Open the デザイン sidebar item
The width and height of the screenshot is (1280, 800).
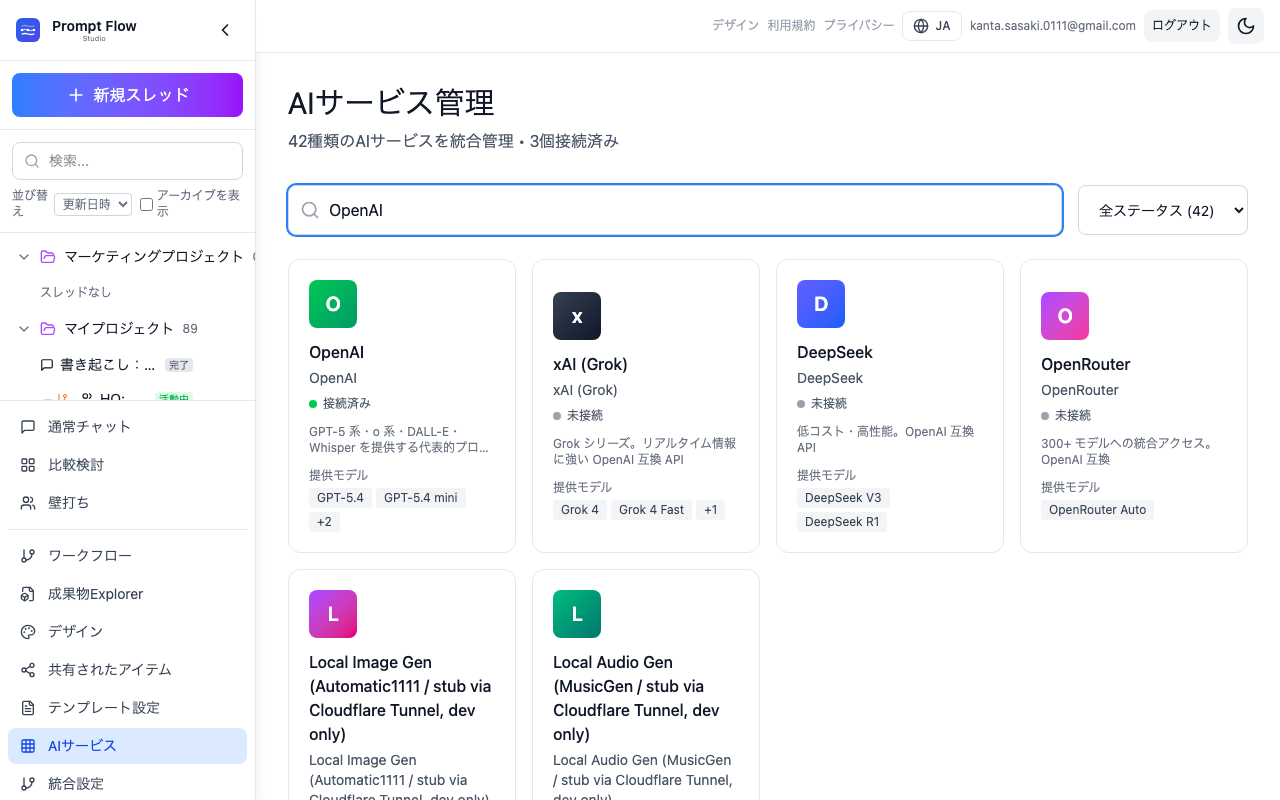(127, 632)
